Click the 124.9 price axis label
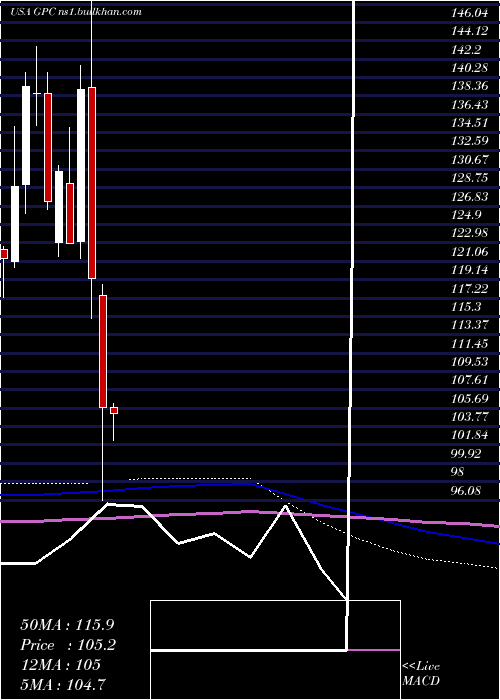 point(466,215)
